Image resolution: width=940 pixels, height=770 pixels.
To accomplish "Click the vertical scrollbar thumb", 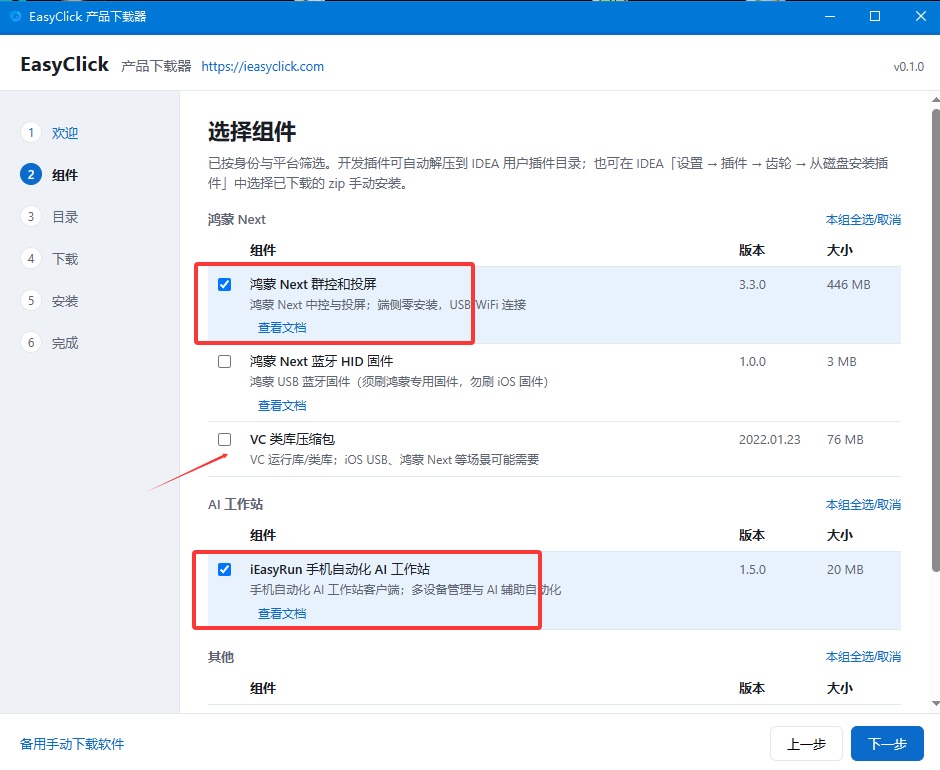I will coord(936,340).
